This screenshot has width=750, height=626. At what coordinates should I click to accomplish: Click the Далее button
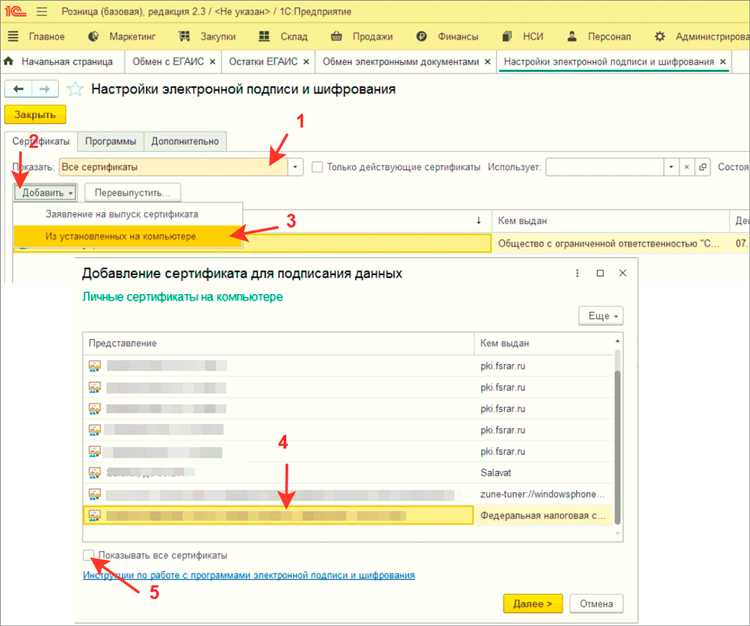(533, 604)
